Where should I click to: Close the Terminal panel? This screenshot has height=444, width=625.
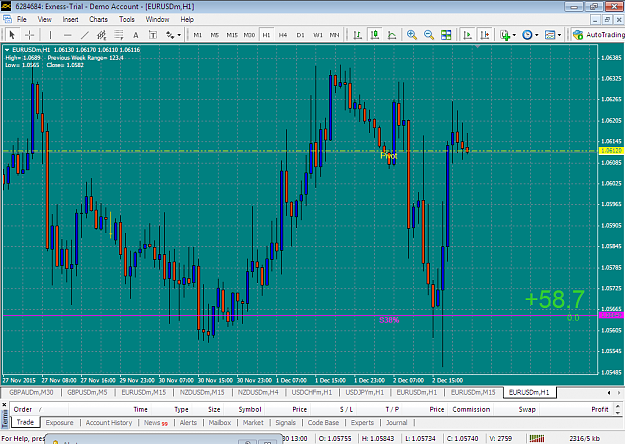4,405
